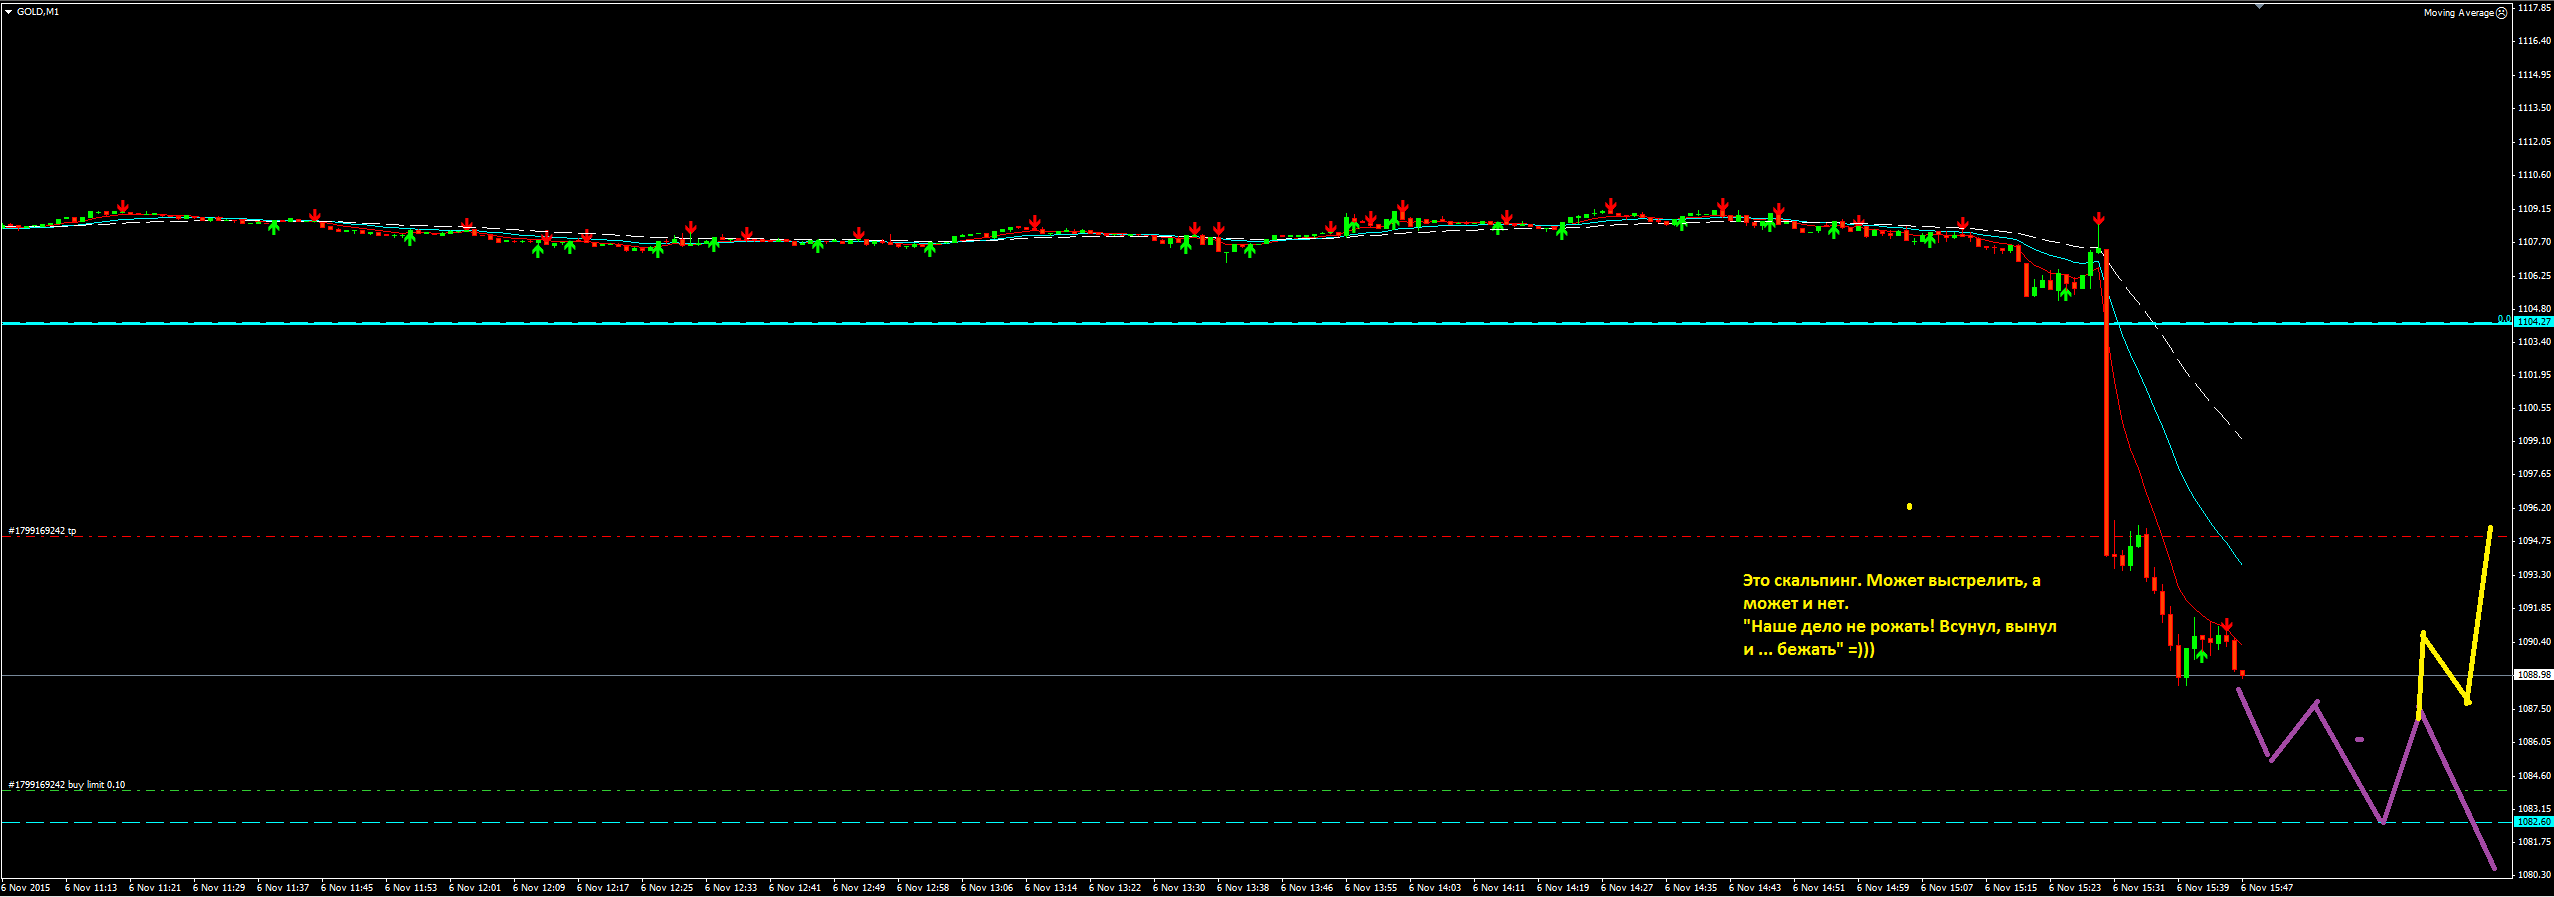This screenshot has height=897, width=2554.
Task: Click the 1094.75 price scale label
Action: (2534, 541)
